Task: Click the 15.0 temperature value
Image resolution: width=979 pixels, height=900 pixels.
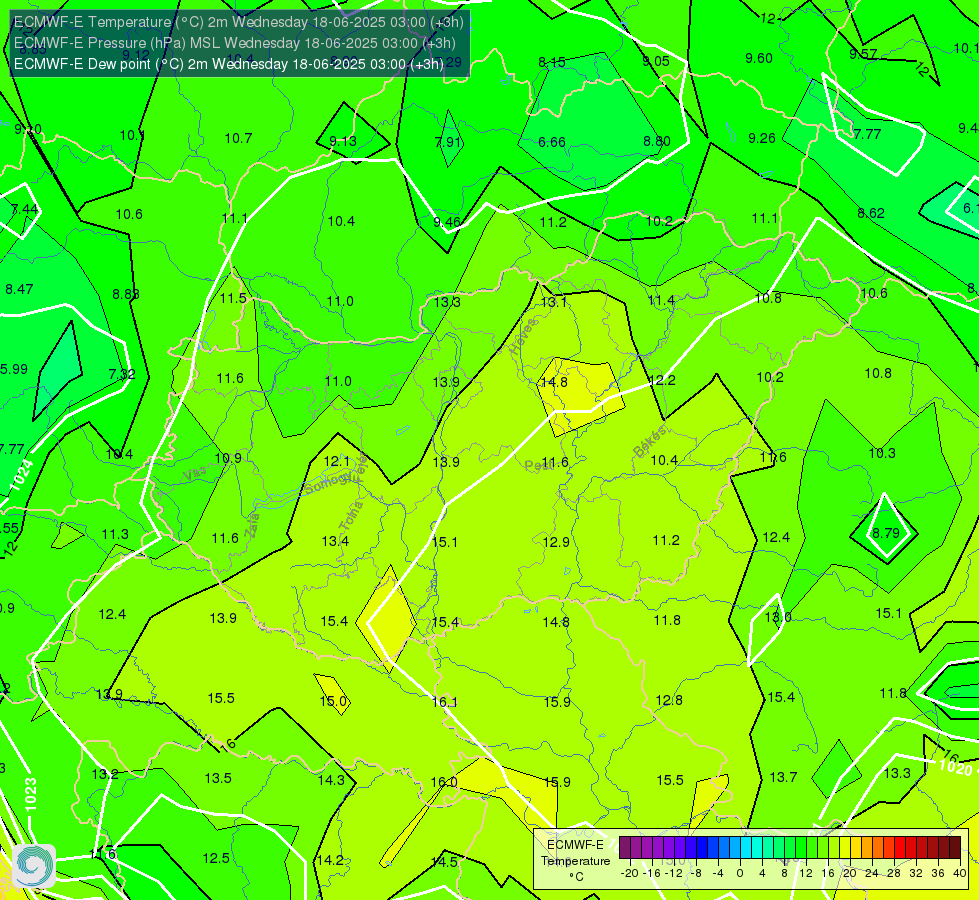Action: 333,701
